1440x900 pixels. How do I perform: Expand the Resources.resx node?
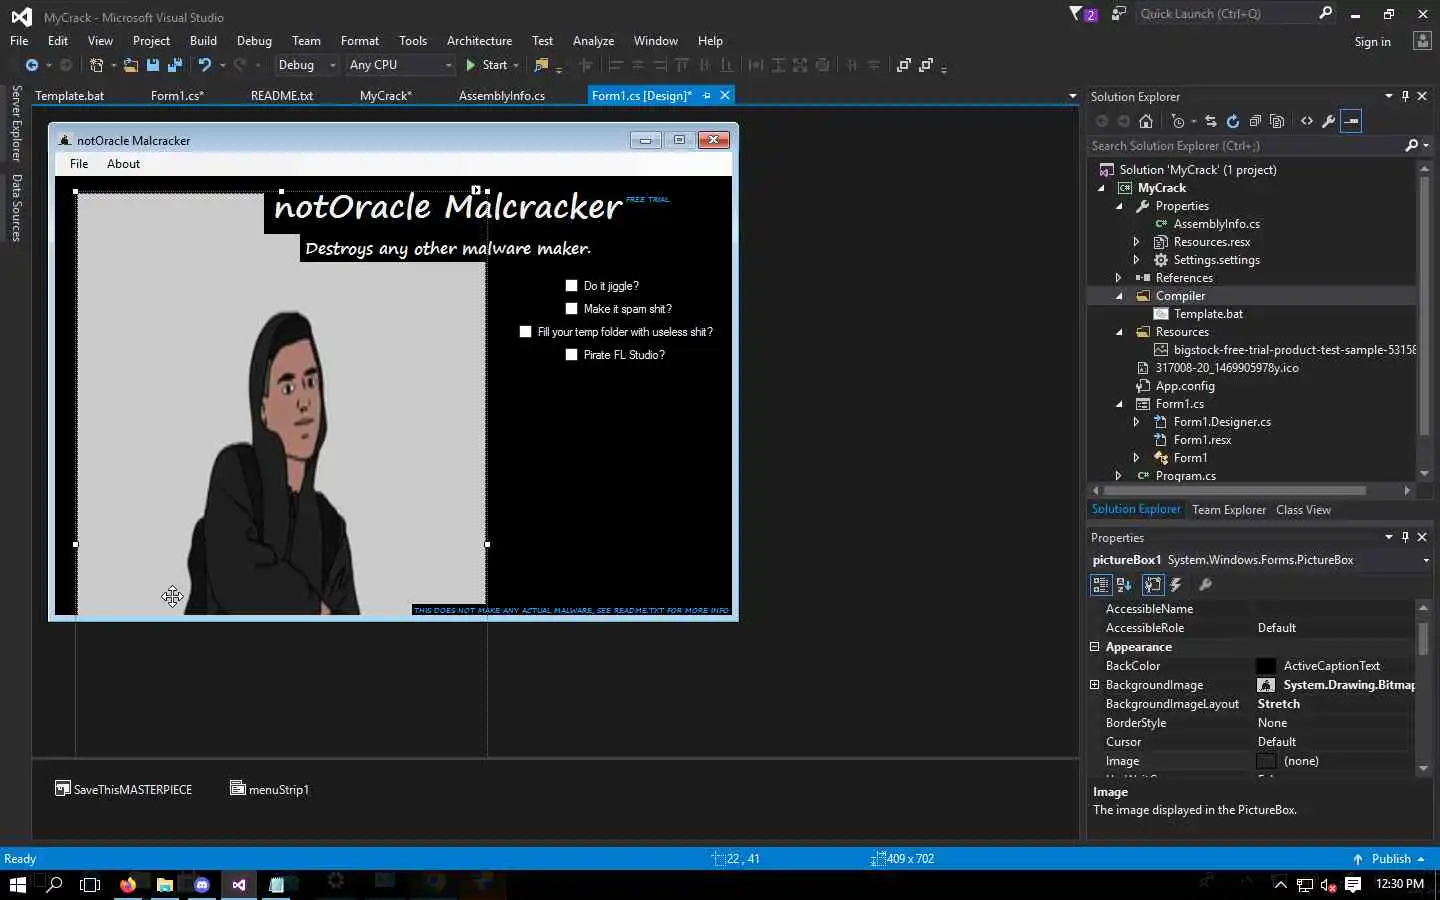pos(1137,242)
